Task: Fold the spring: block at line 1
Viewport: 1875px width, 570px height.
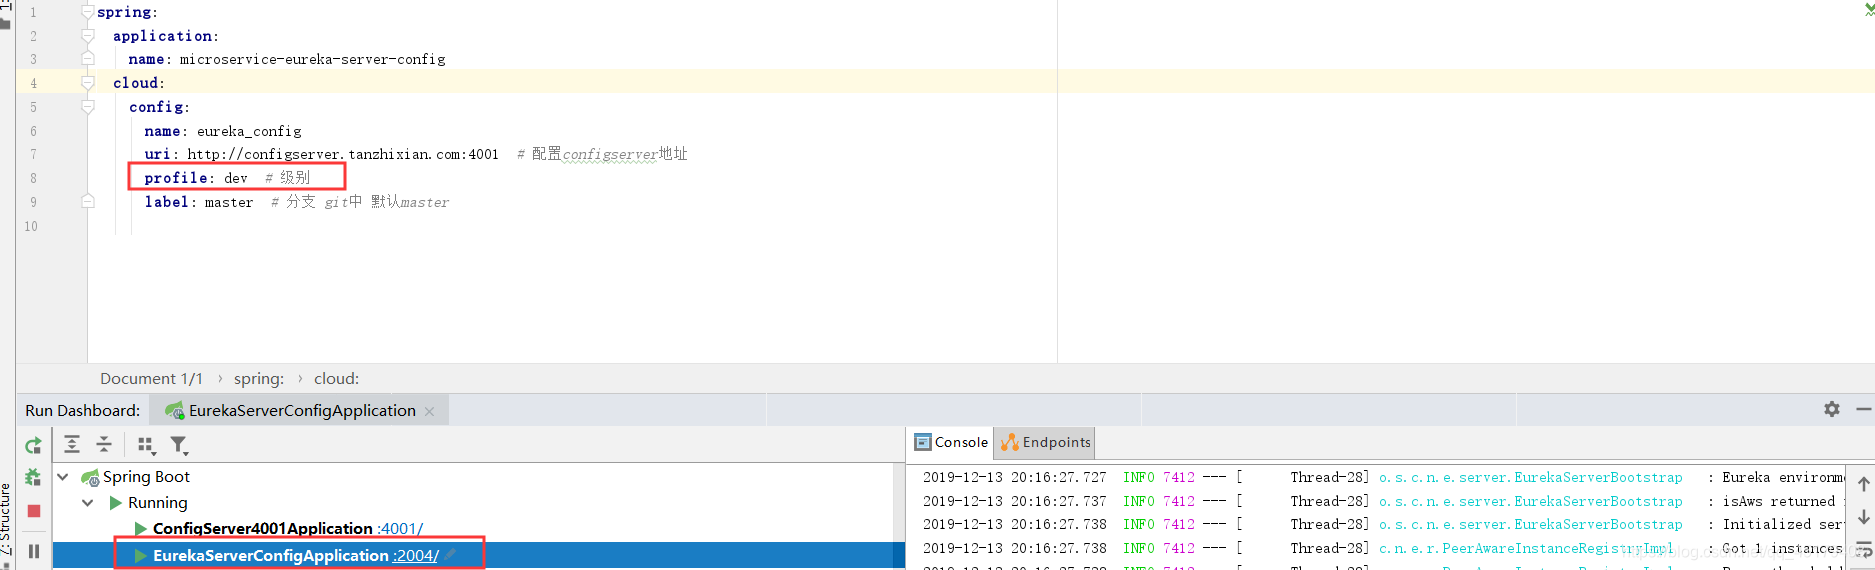Action: [x=88, y=12]
